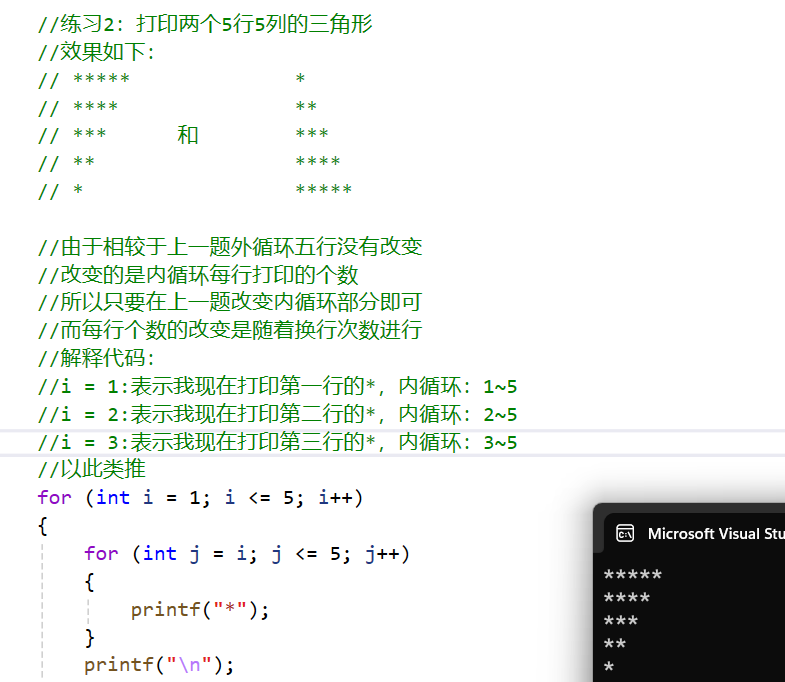Screen dimensions: 785x682
Task: Click the comment line starting '//i = 2:'
Action: click(x=277, y=414)
